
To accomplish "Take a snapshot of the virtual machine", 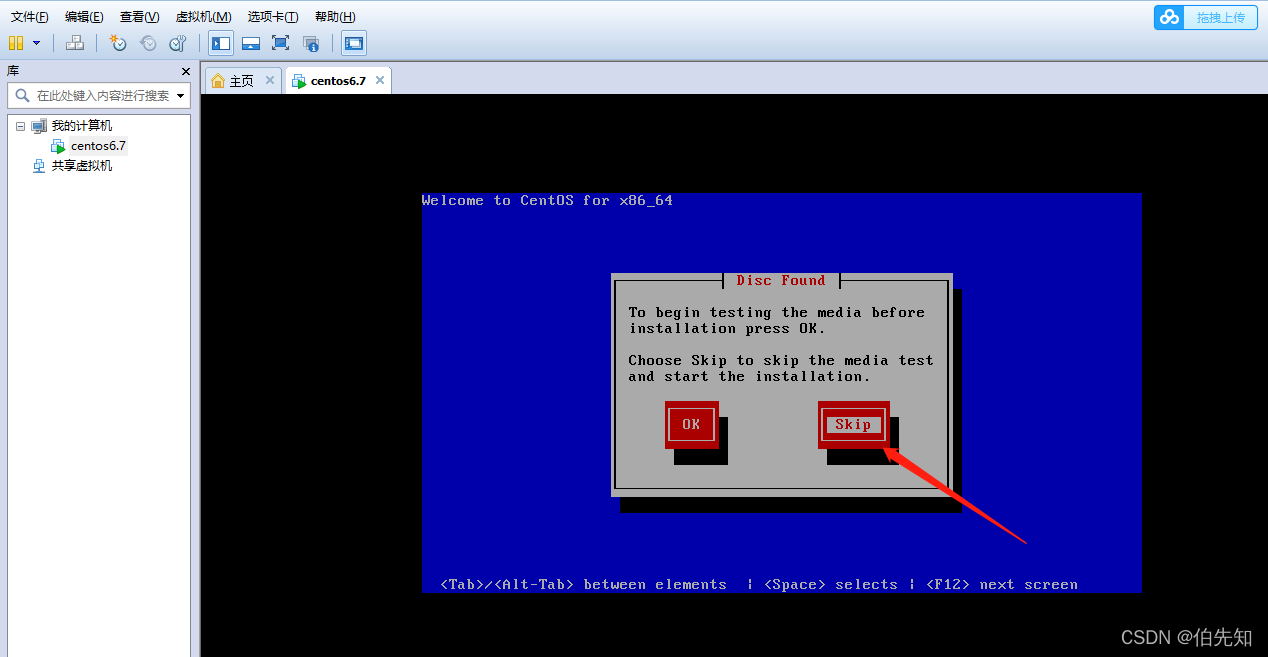I will pyautogui.click(x=118, y=43).
